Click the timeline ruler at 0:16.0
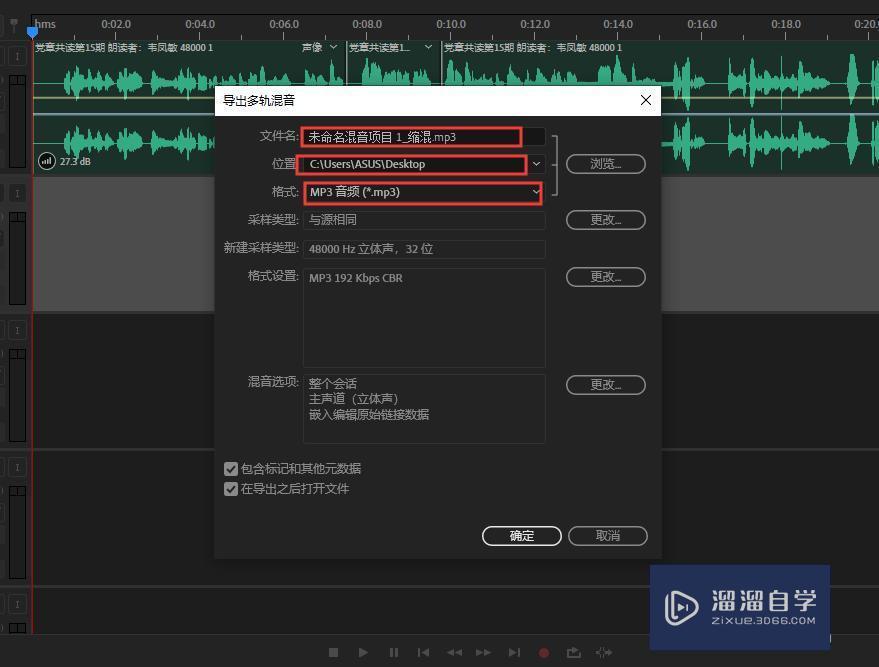Screen dimensions: 879x667 click(702, 24)
